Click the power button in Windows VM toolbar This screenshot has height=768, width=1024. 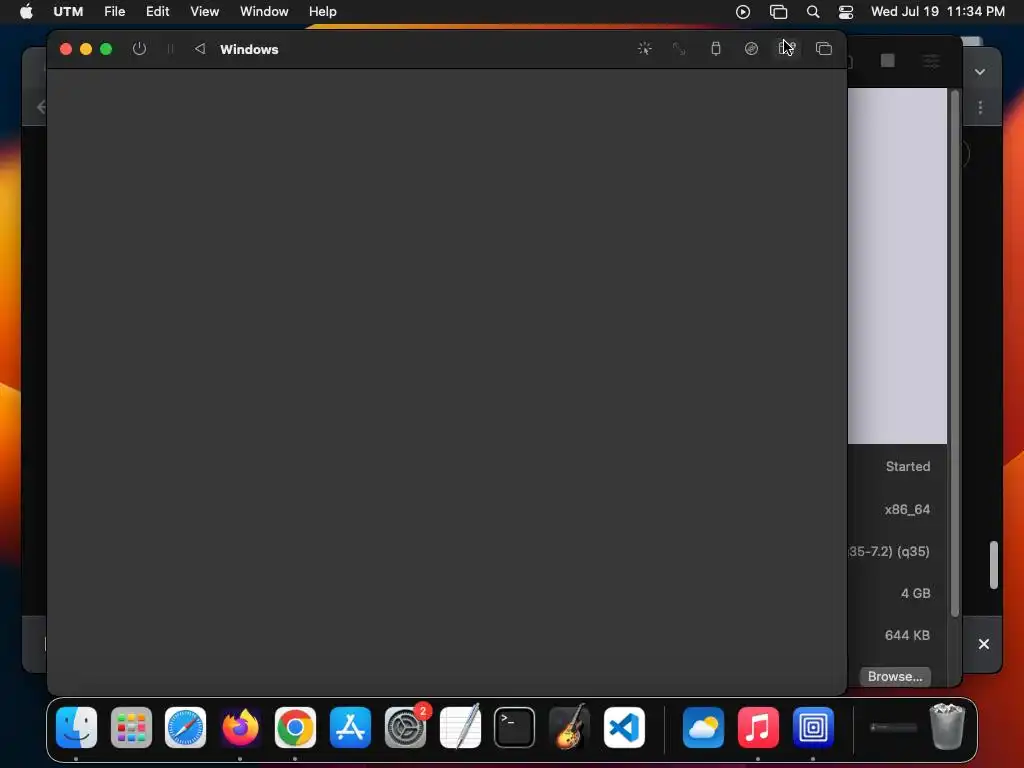click(x=139, y=49)
